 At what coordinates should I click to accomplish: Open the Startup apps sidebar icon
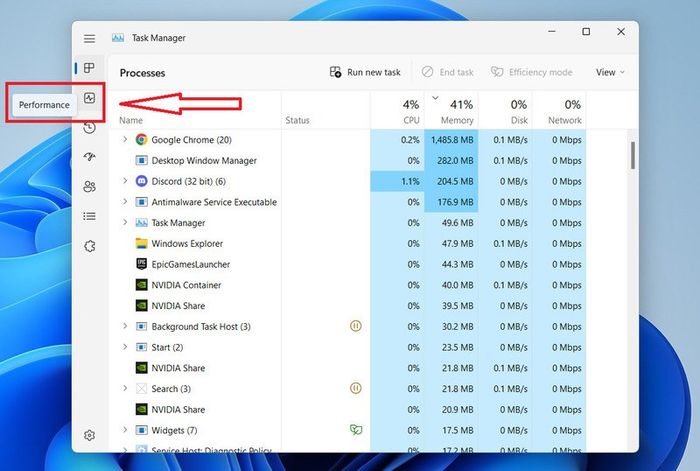click(x=90, y=156)
